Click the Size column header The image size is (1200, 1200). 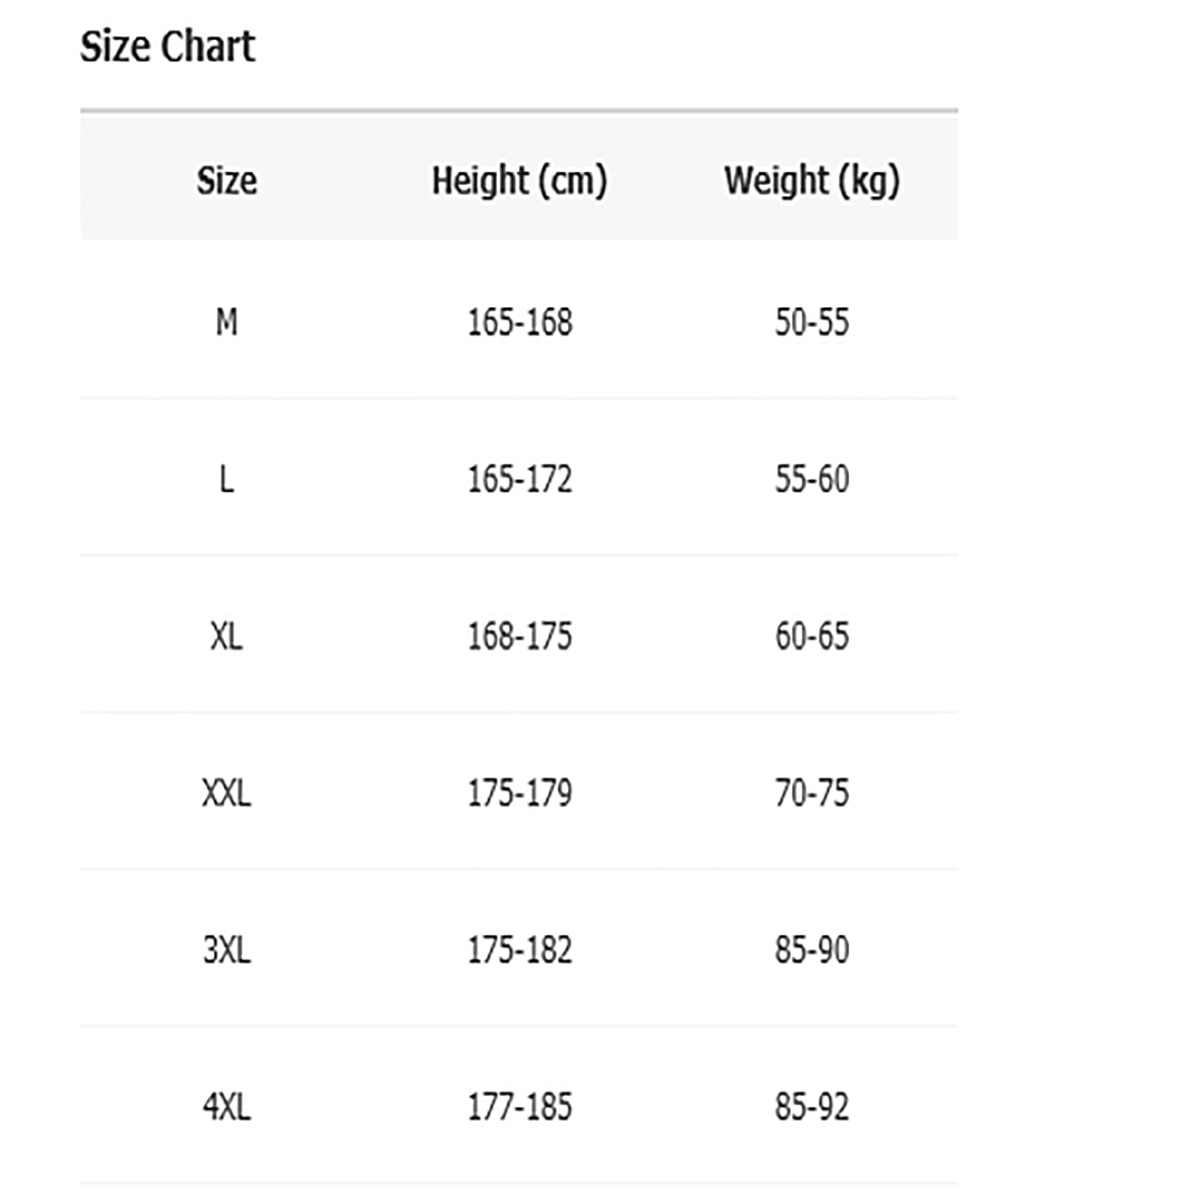(227, 181)
